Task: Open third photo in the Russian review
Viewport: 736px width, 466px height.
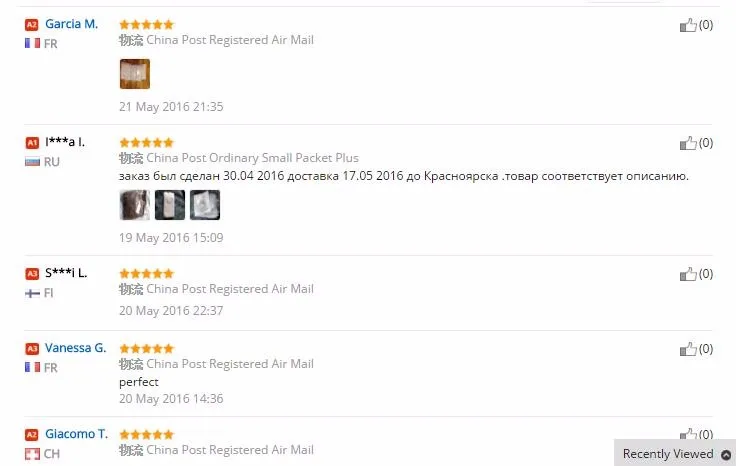Action: coord(205,205)
